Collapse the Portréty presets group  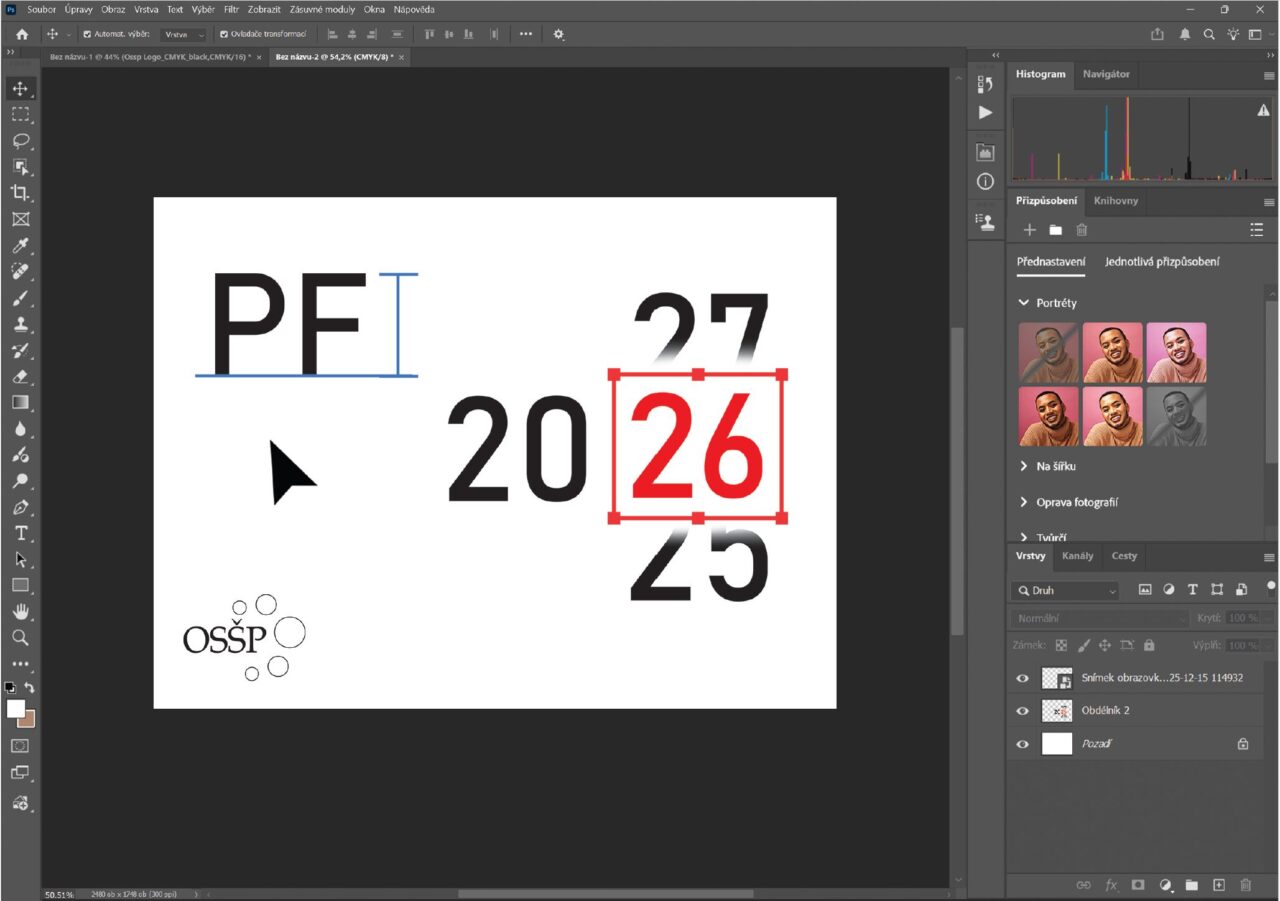point(1024,303)
